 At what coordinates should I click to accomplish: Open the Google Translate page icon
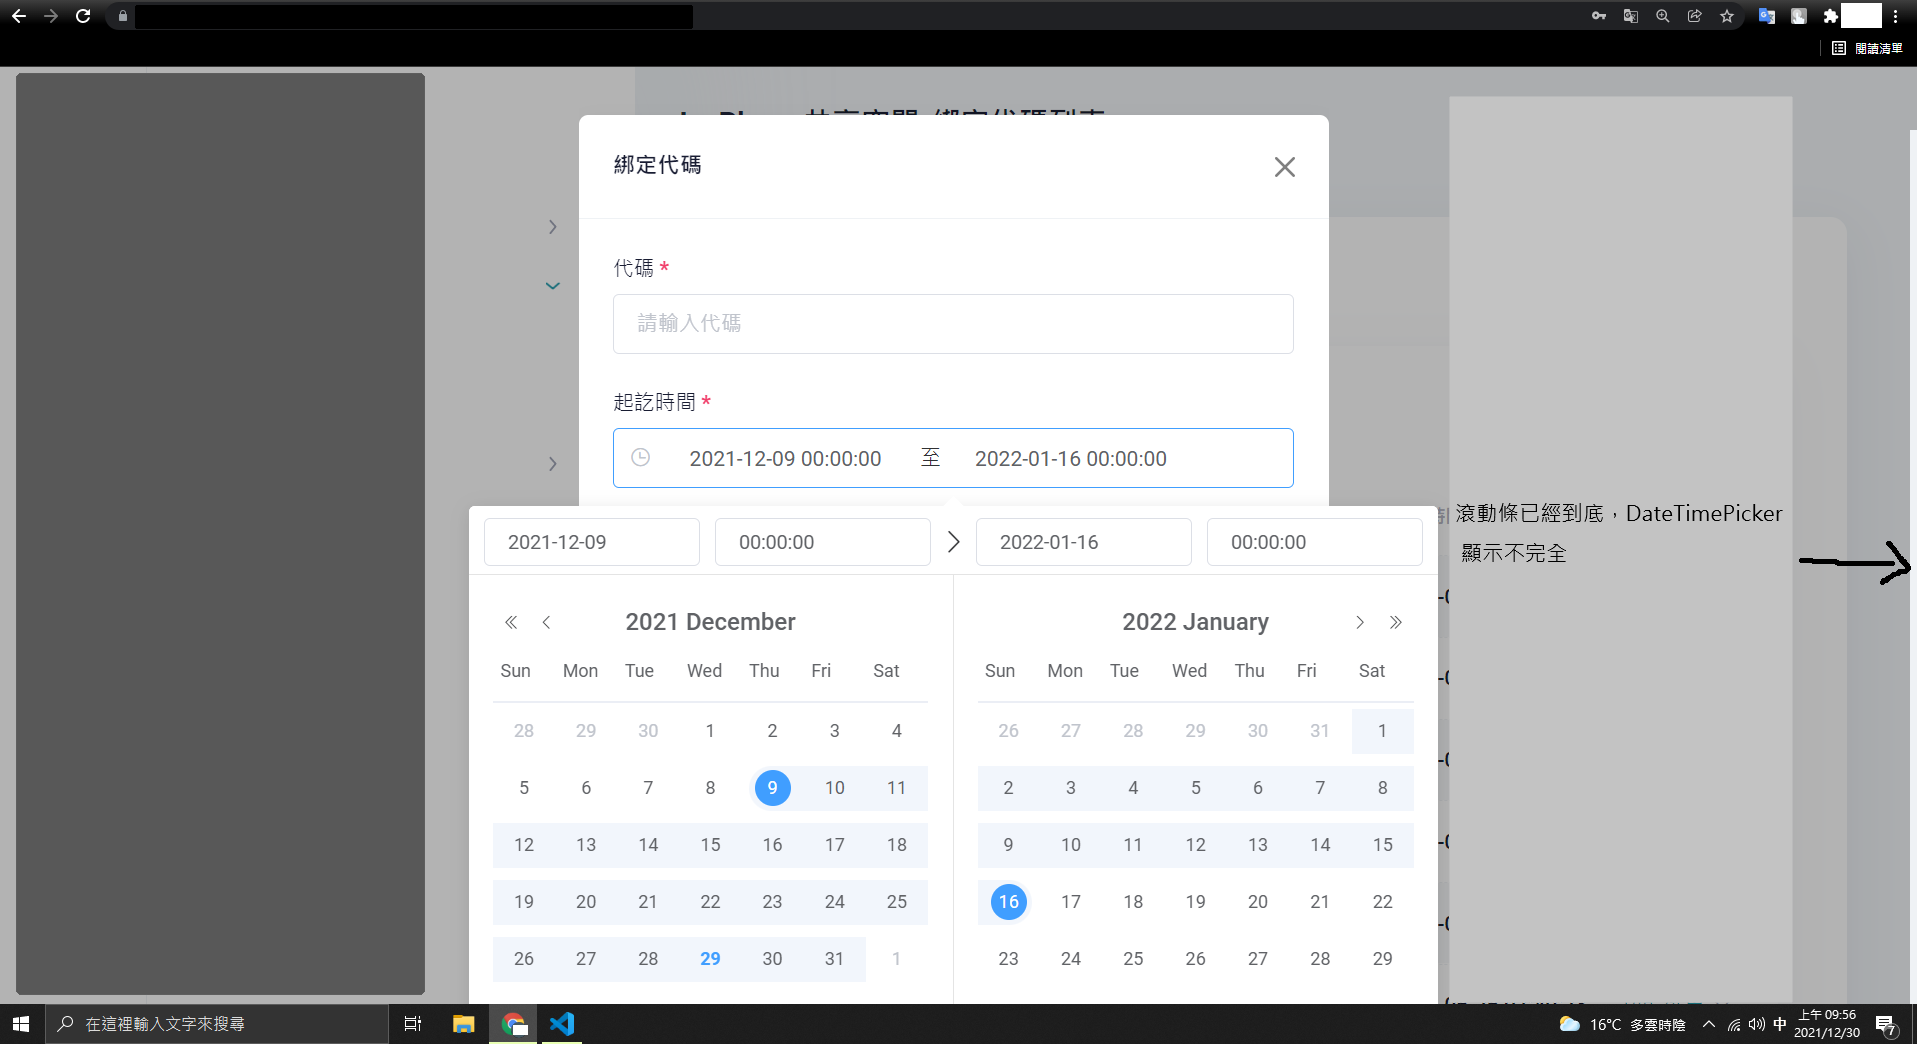(1629, 16)
